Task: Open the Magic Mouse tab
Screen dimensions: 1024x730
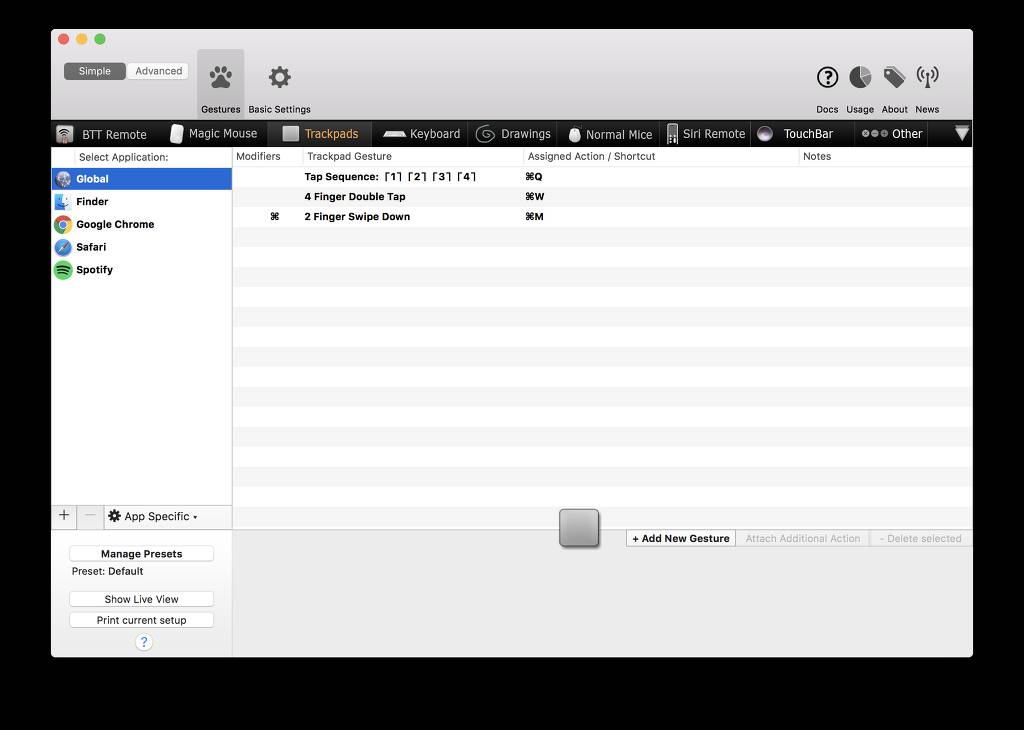Action: (x=214, y=134)
